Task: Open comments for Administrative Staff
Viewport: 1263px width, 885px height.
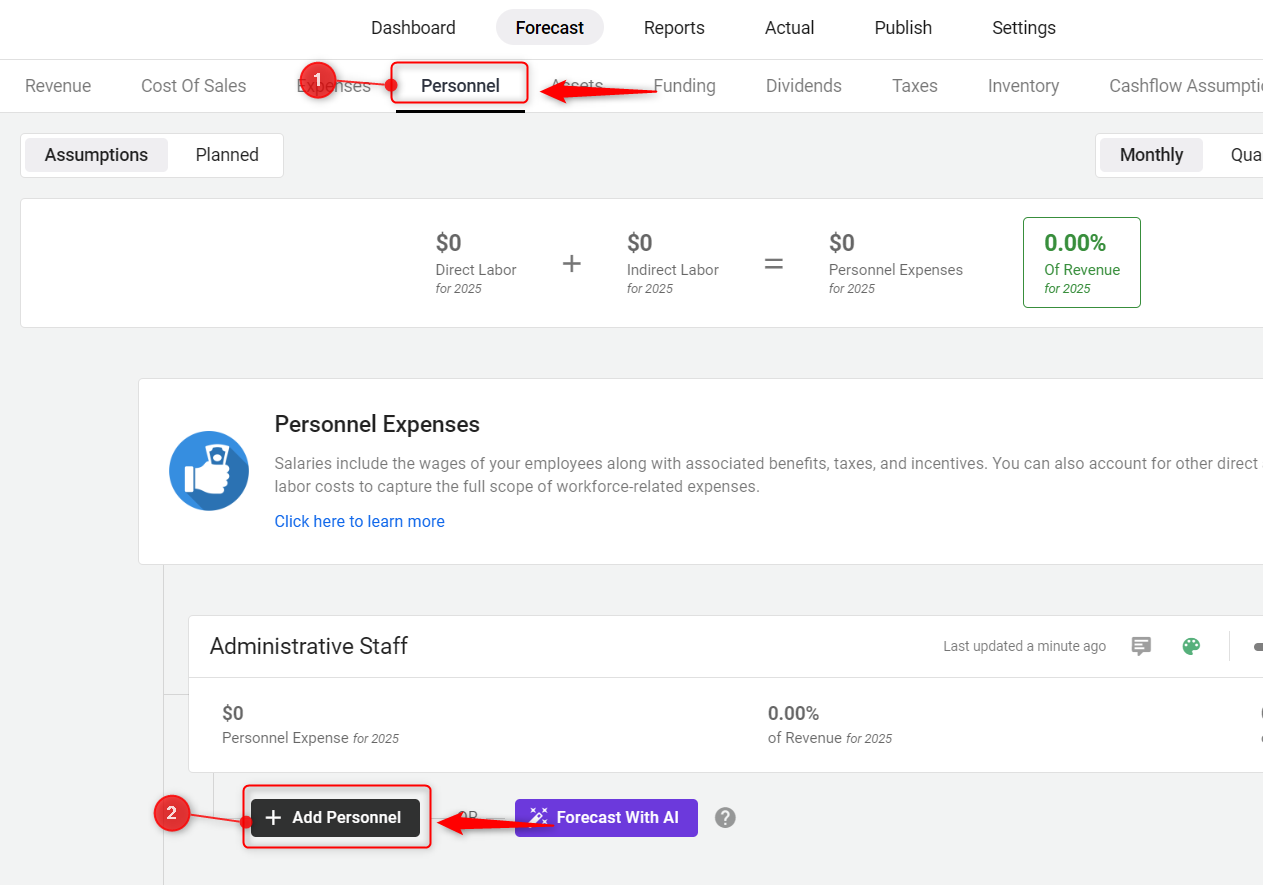Action: click(x=1141, y=646)
